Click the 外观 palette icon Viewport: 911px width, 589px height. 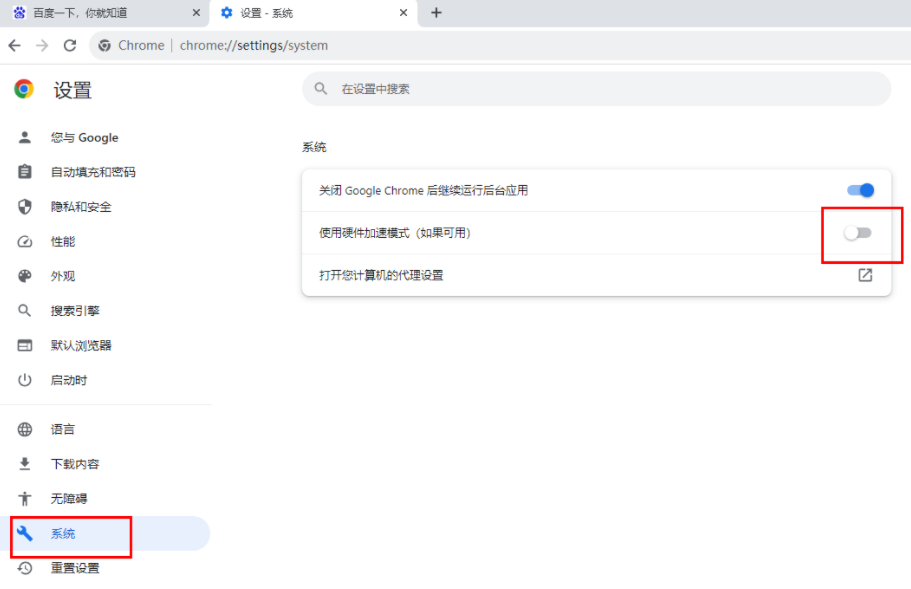click(x=24, y=276)
